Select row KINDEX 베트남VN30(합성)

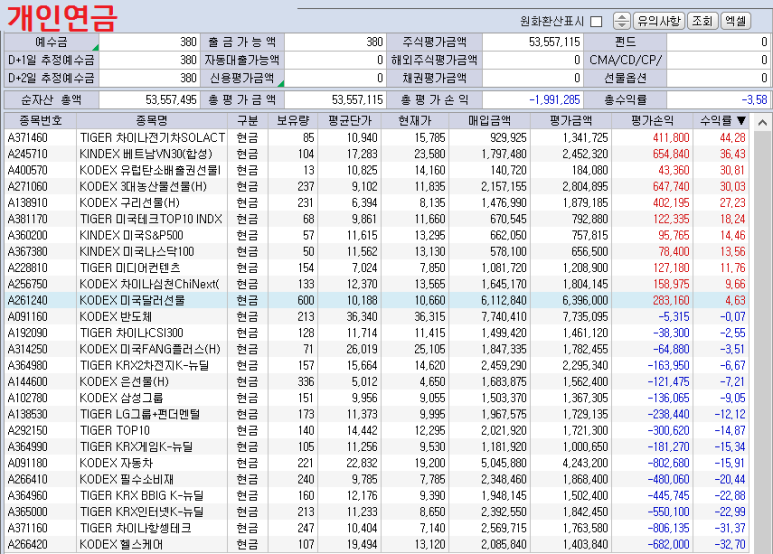[376, 154]
